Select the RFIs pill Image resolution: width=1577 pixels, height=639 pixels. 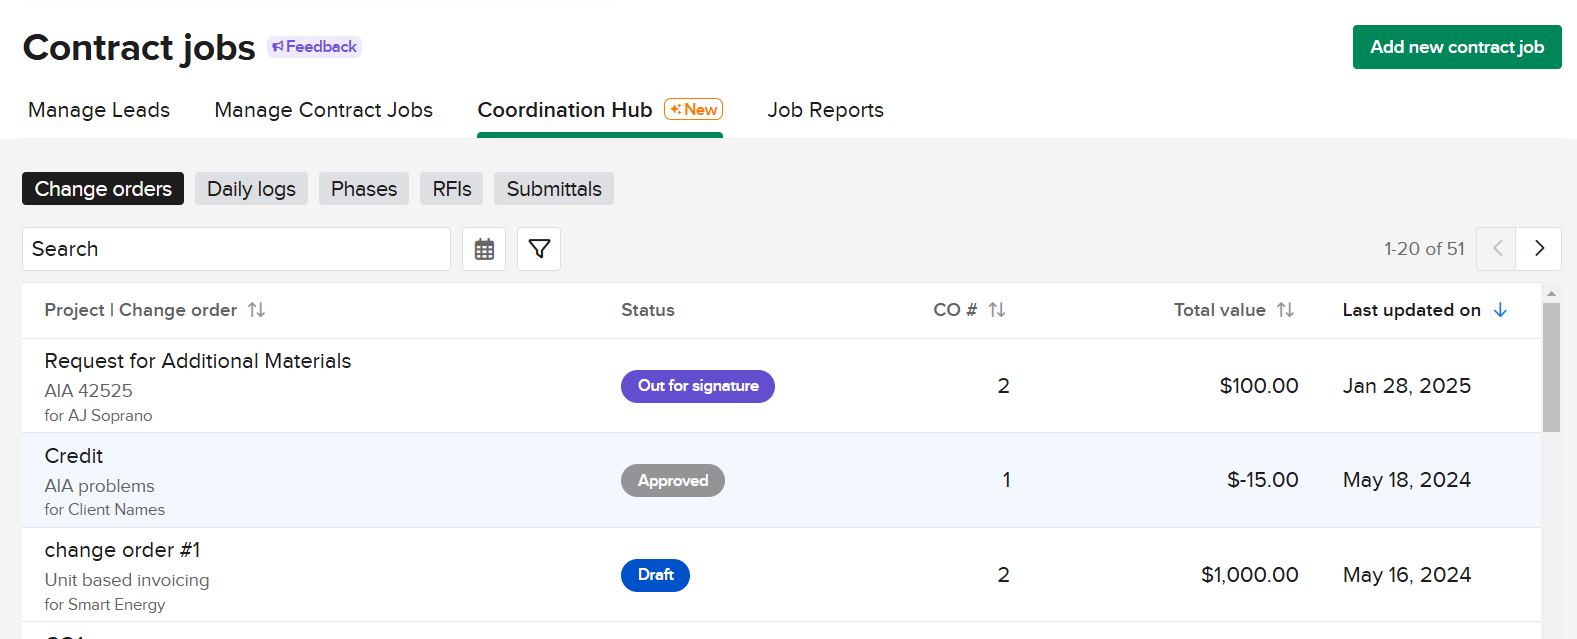452,189
